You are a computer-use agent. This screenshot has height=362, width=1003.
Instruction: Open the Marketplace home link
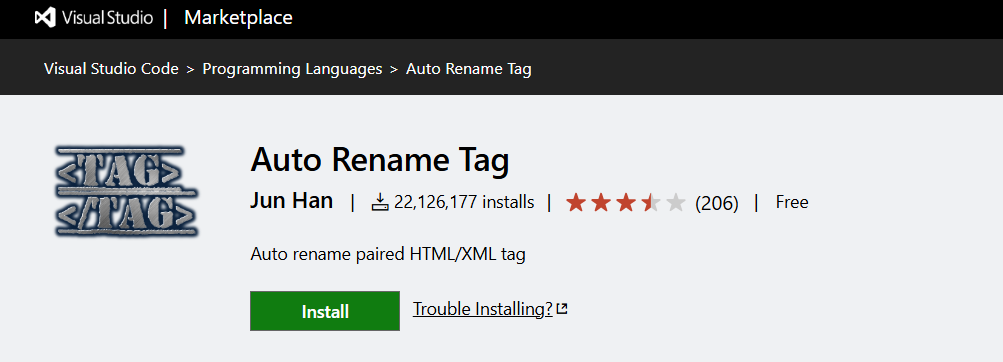[x=238, y=18]
